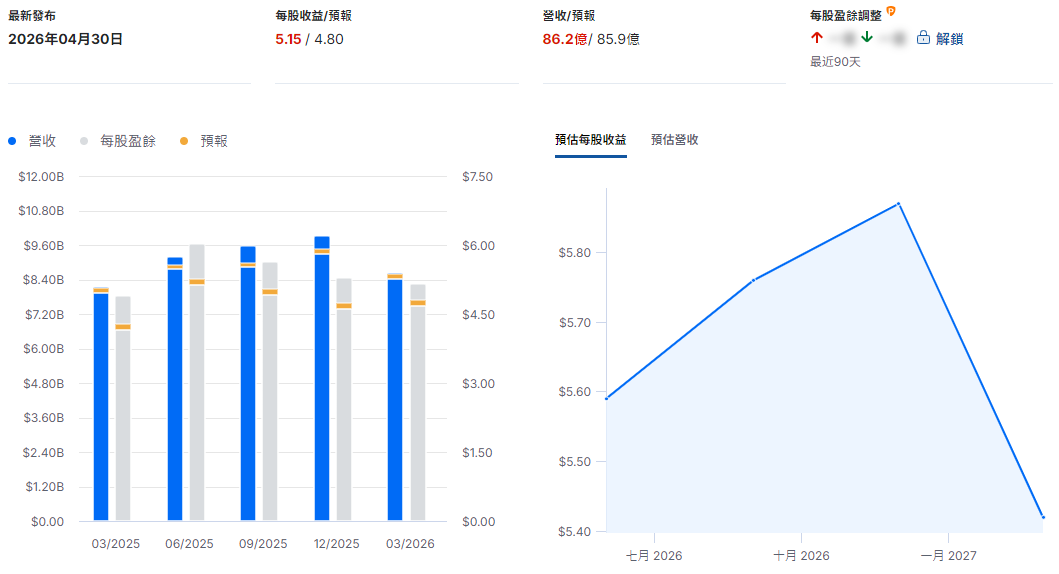
Task: Open the 解鎖 unlock link
Action: pos(949,38)
